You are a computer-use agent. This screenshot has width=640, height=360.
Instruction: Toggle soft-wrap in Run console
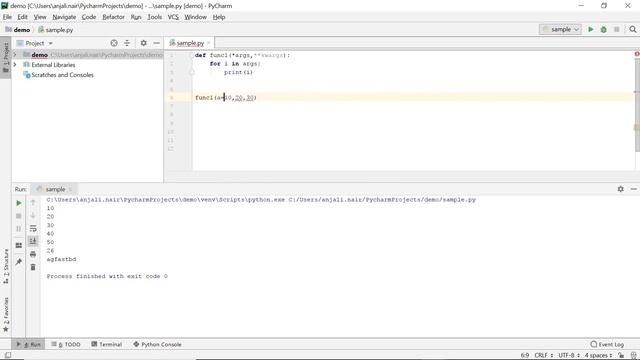tap(33, 229)
